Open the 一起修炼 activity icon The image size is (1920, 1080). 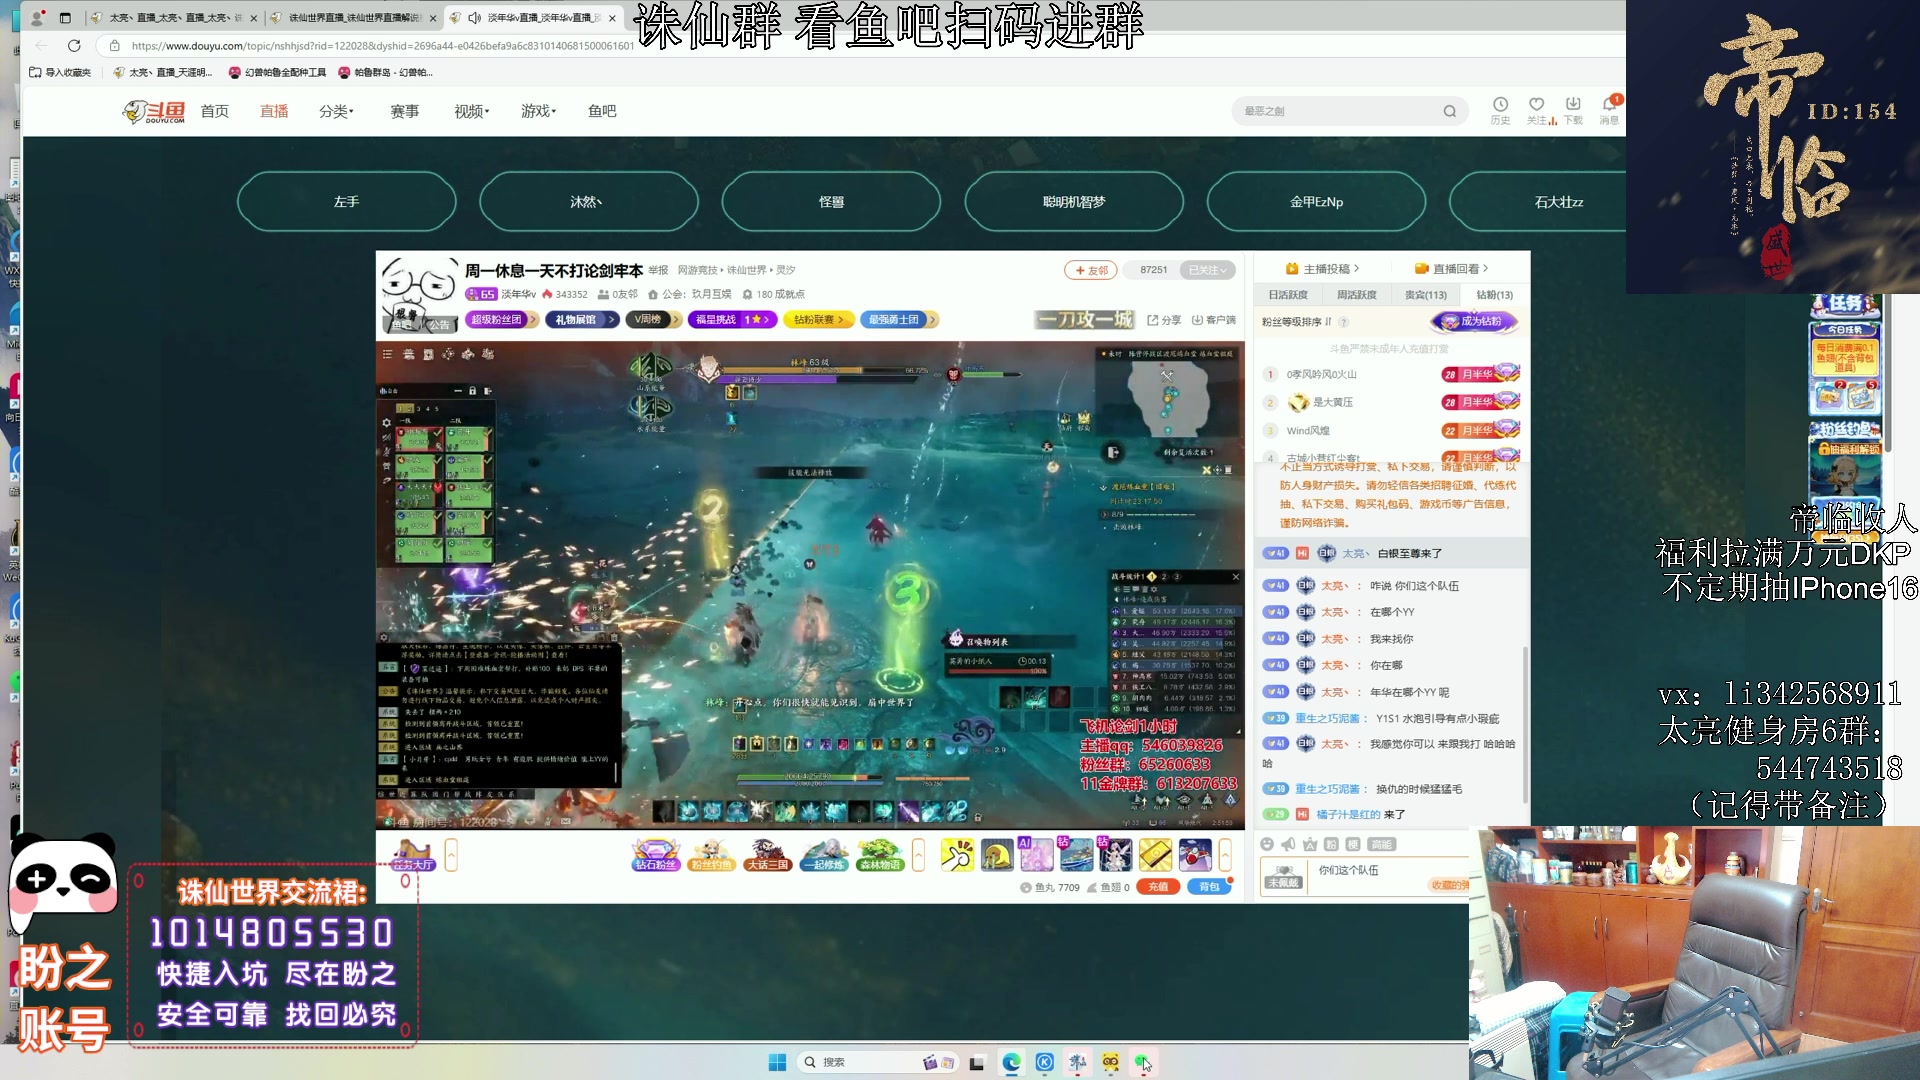tap(824, 856)
